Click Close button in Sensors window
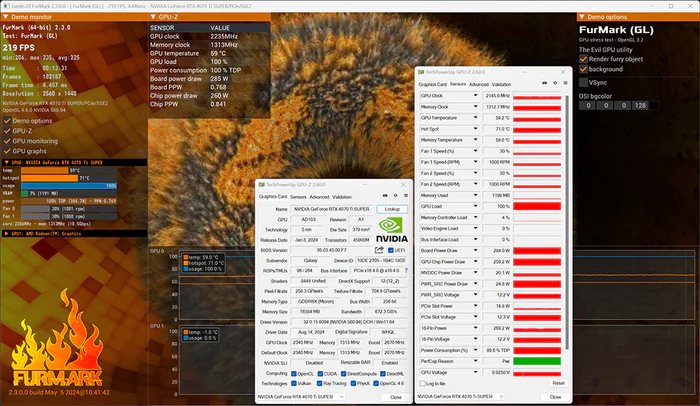Viewport: 700px width, 406px height. 555,397
